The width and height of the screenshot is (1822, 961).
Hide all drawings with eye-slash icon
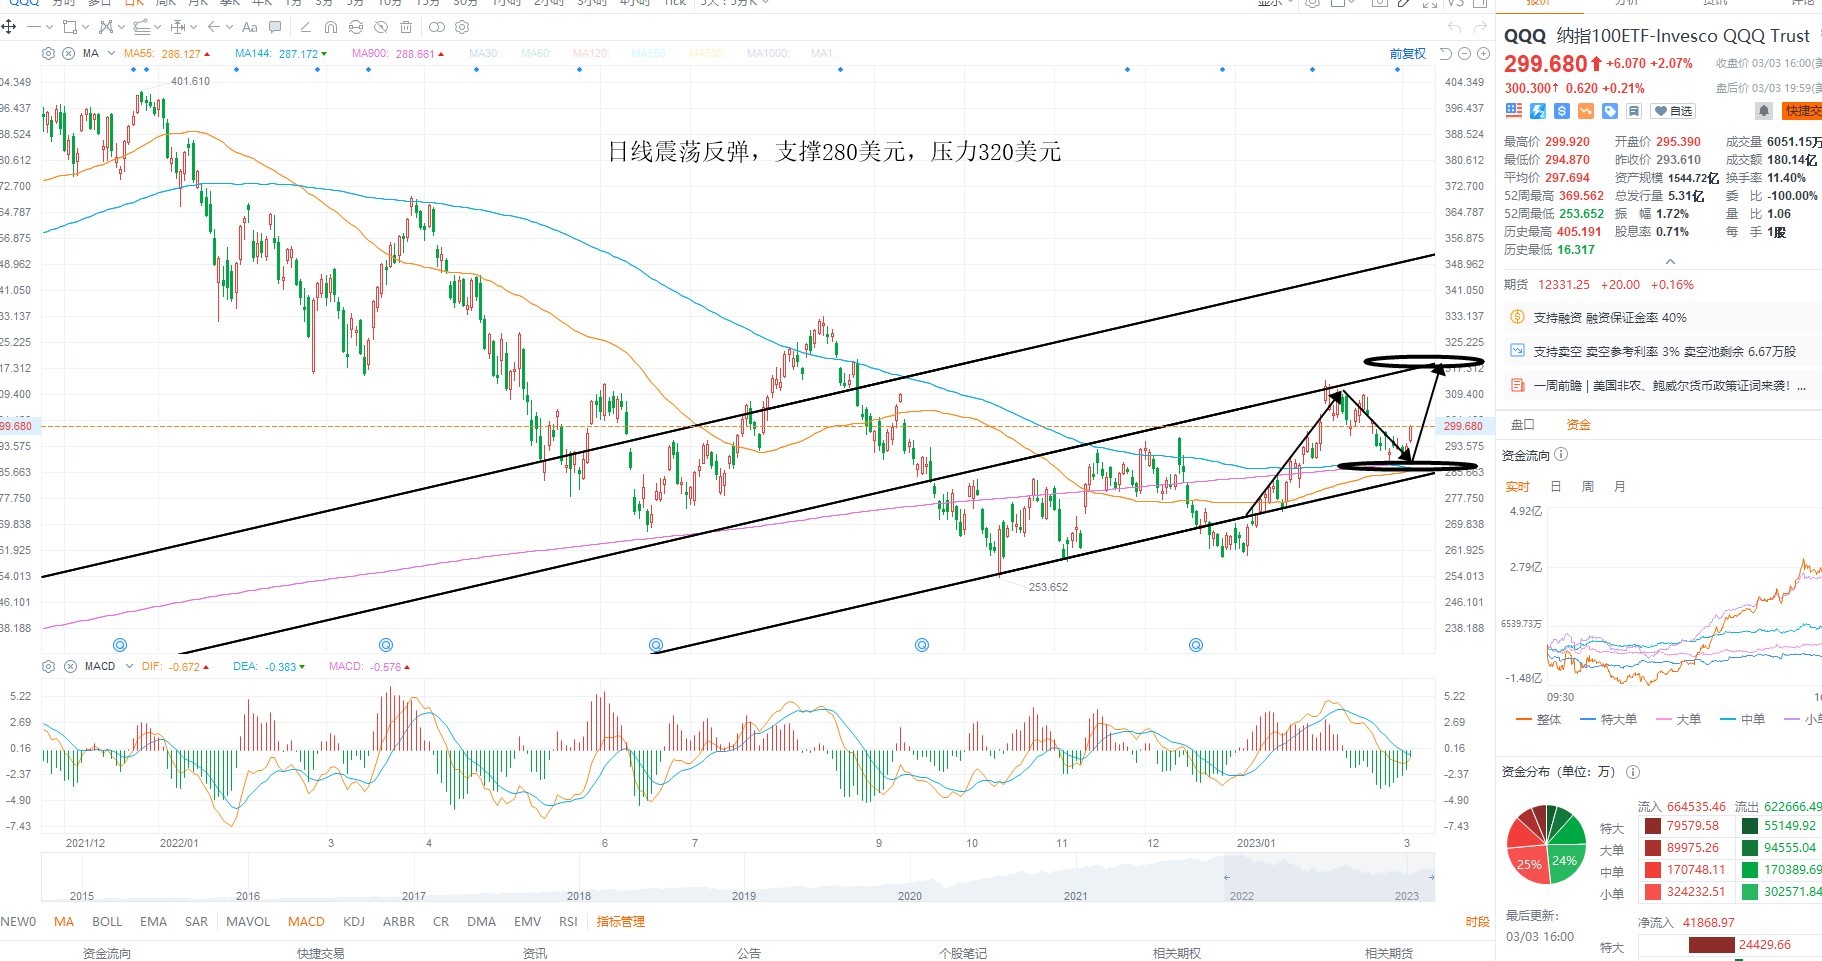pyautogui.click(x=381, y=27)
